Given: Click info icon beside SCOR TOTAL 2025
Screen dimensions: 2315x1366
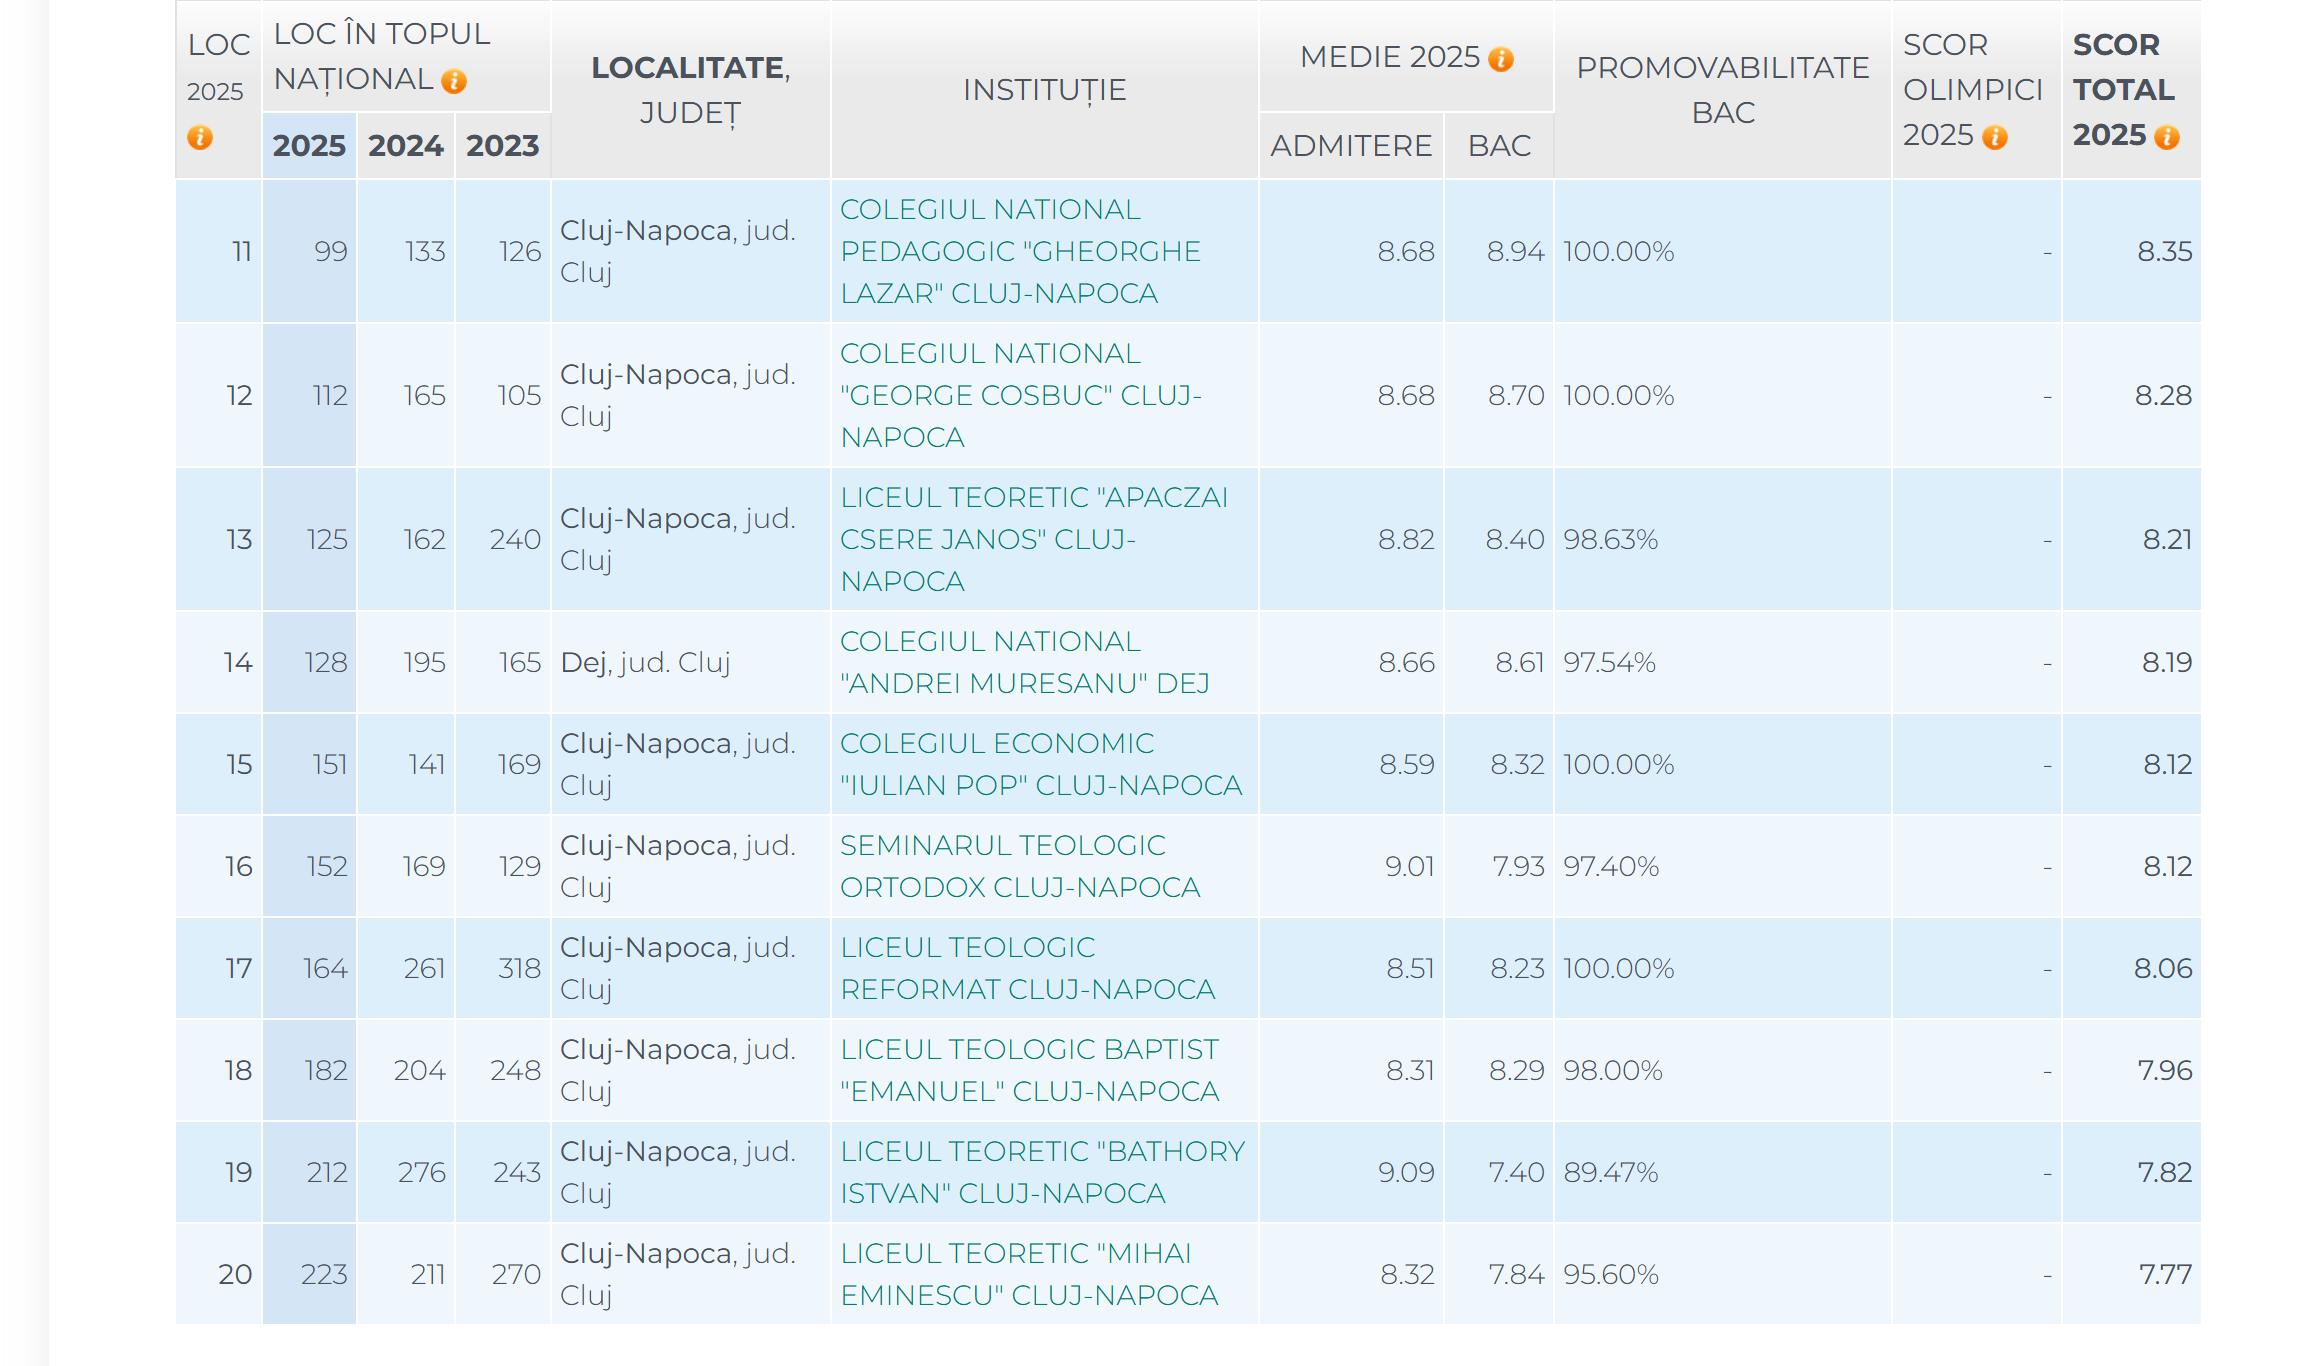Looking at the screenshot, I should click(2167, 138).
